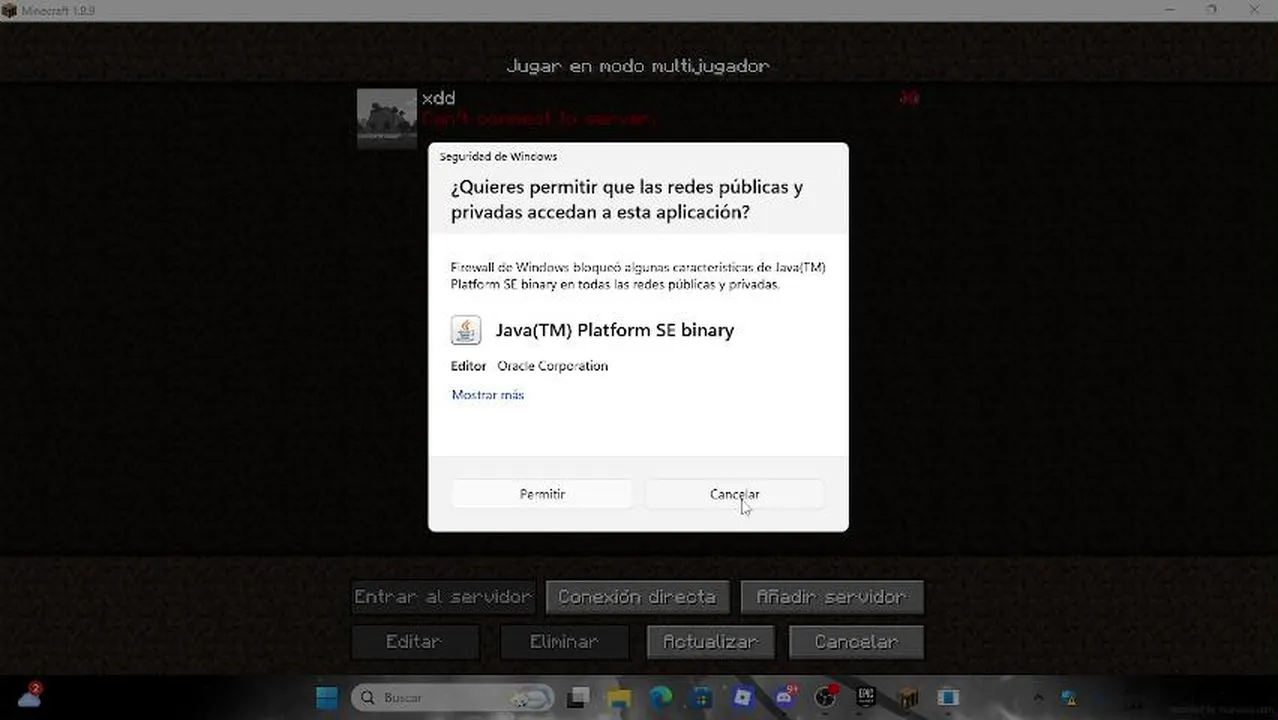Launch Microsoft Edge from the taskbar

point(661,697)
